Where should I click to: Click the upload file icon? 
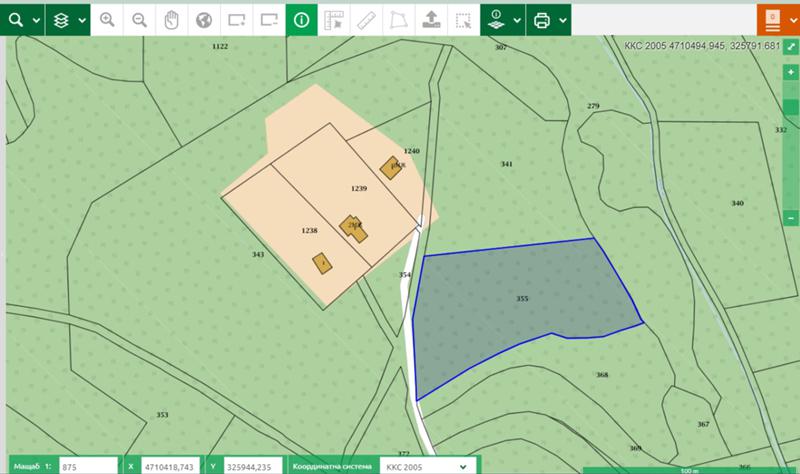click(430, 20)
